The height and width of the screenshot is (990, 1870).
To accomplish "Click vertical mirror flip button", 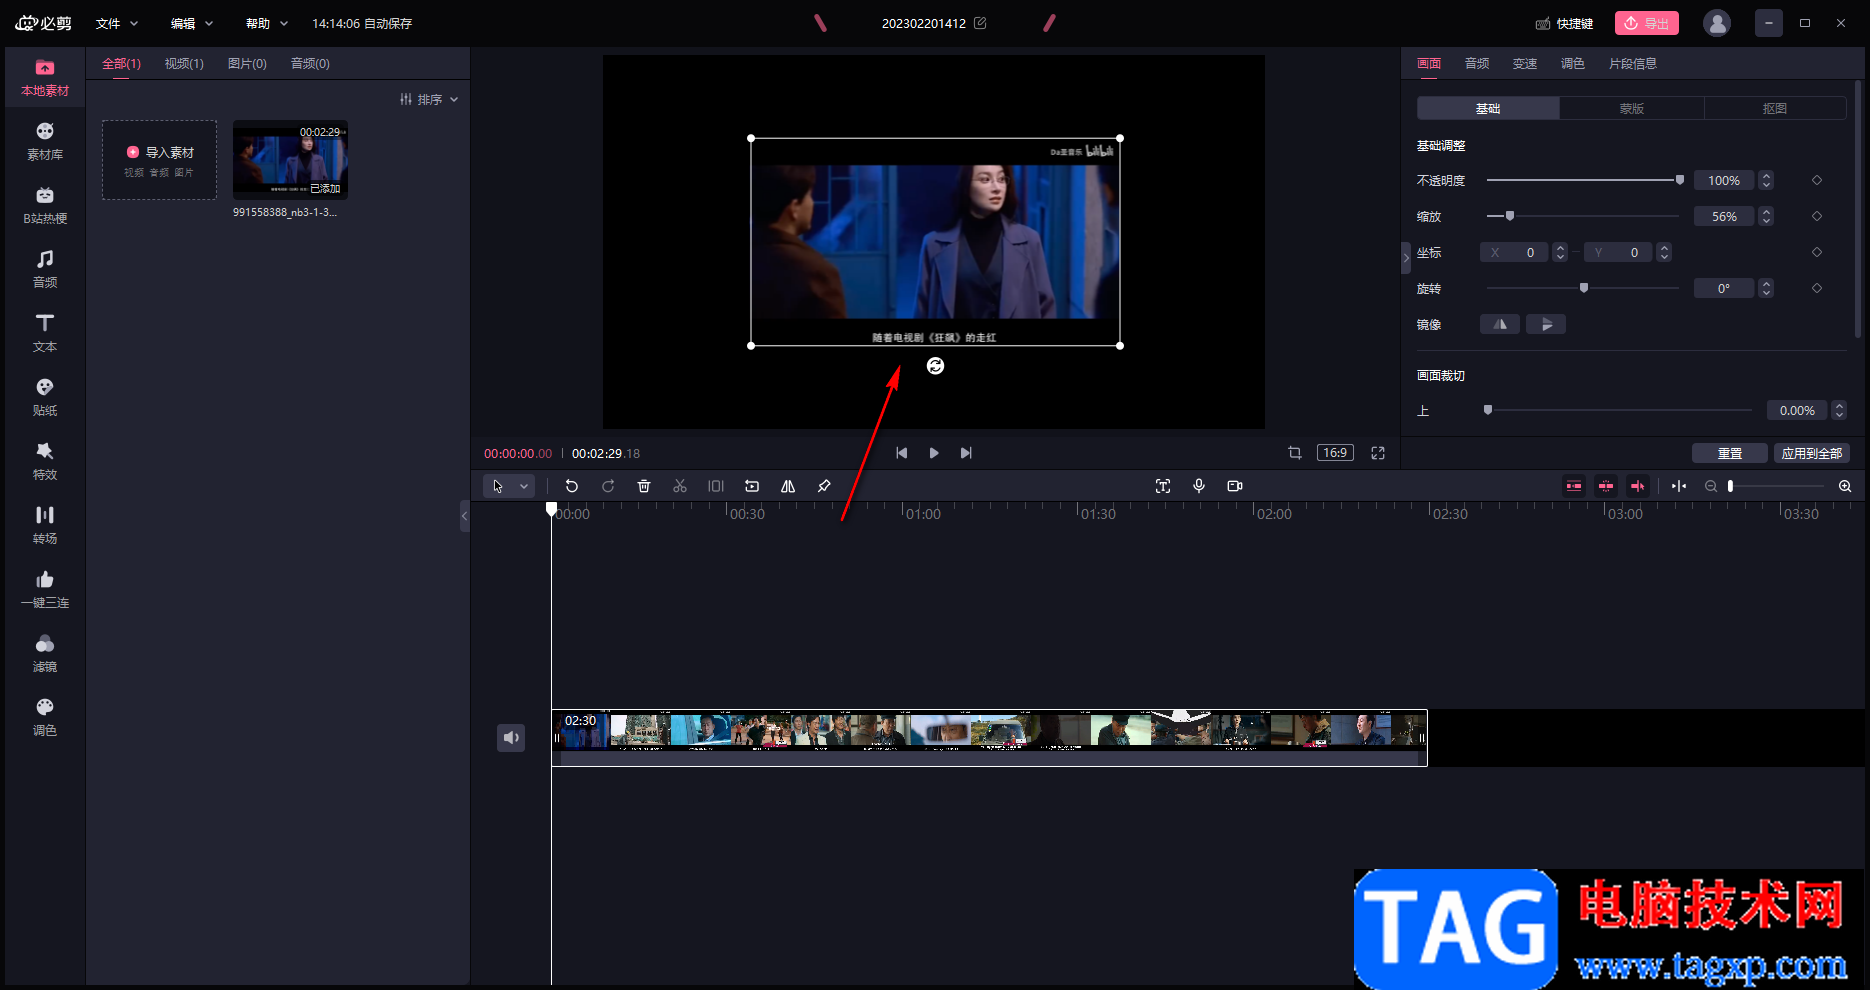I will click(1546, 324).
